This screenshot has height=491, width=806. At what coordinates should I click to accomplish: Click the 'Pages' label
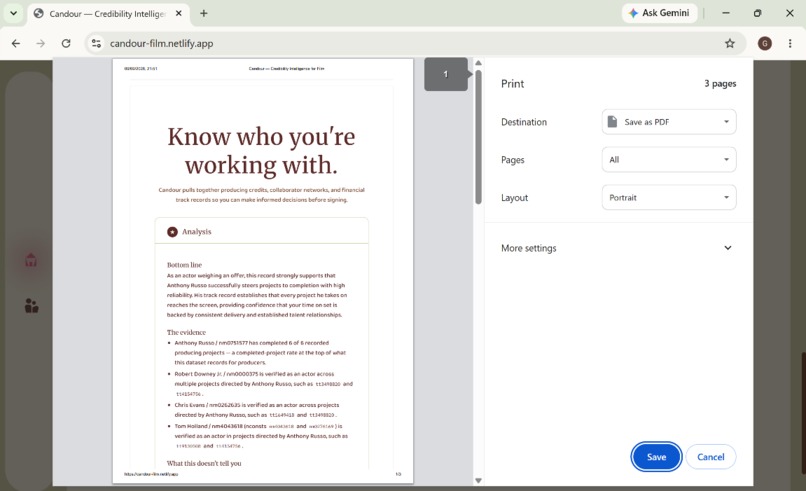tap(512, 160)
